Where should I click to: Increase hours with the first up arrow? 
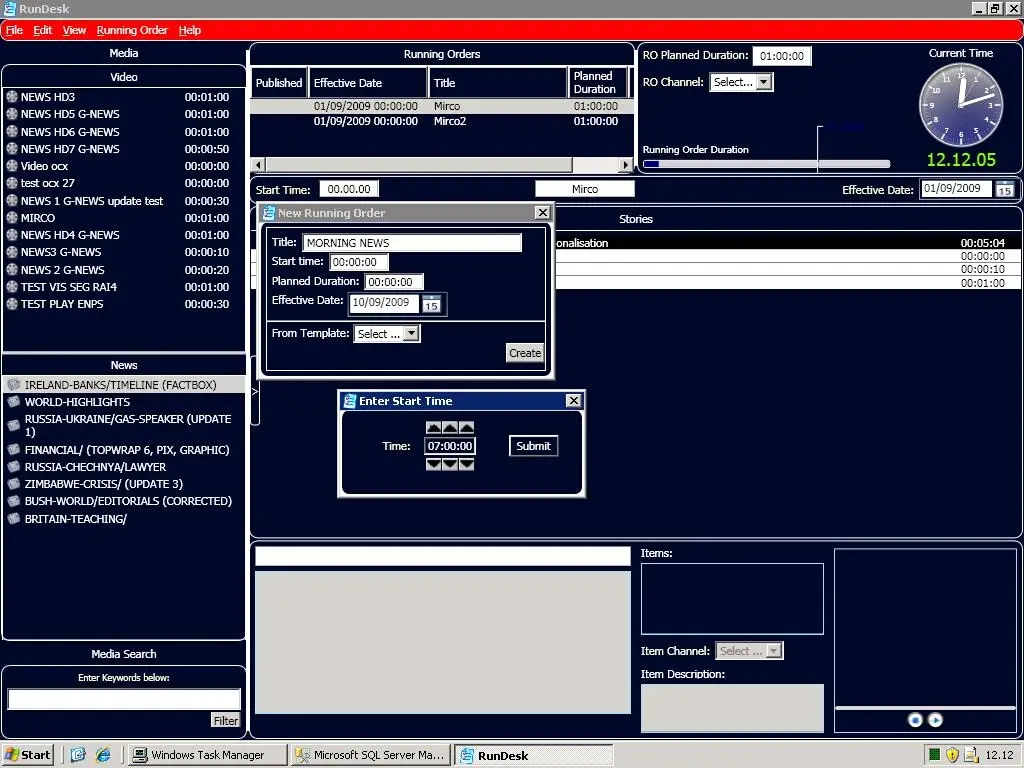tap(433, 428)
